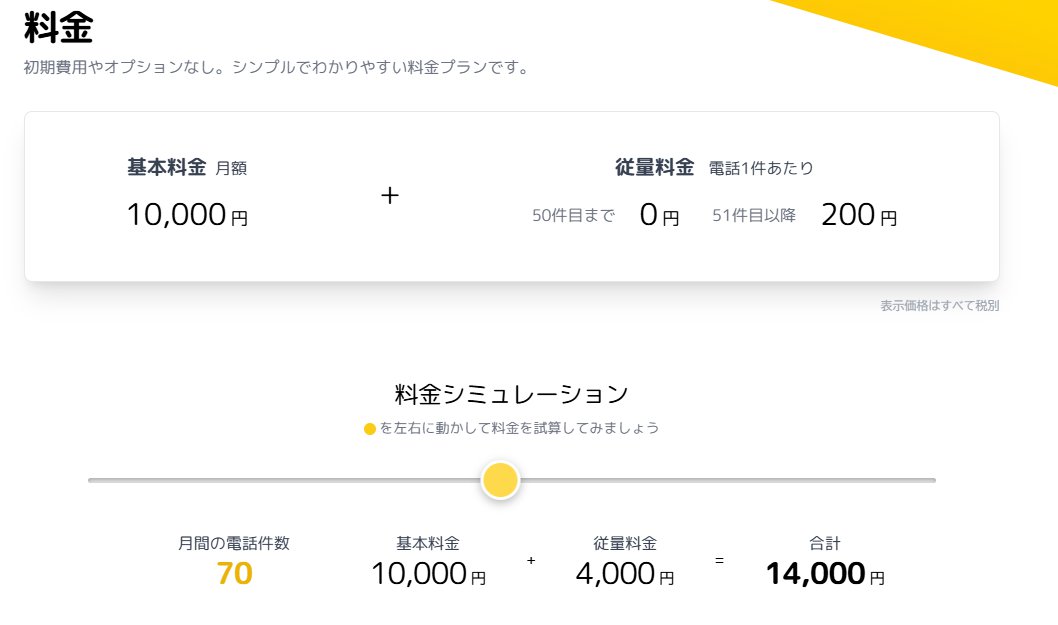Viewport: 1058px width, 625px height.
Task: Click the 51件目以降 200円 price
Action: [x=804, y=215]
